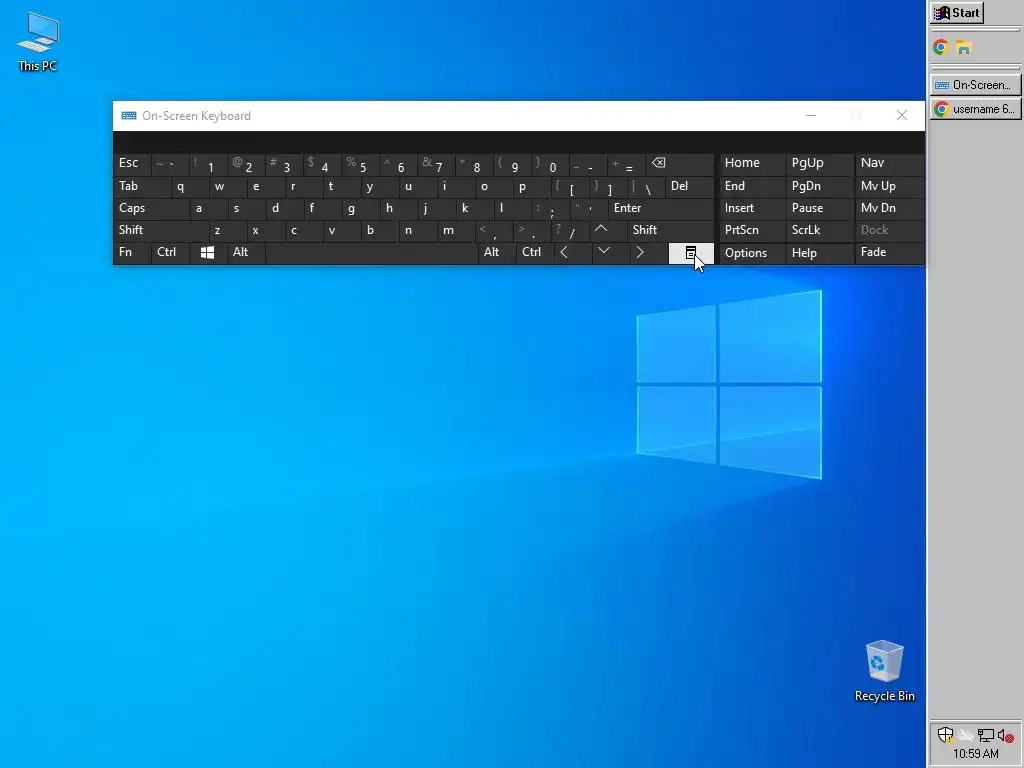
Task: Click the backslash key
Action: click(x=645, y=186)
